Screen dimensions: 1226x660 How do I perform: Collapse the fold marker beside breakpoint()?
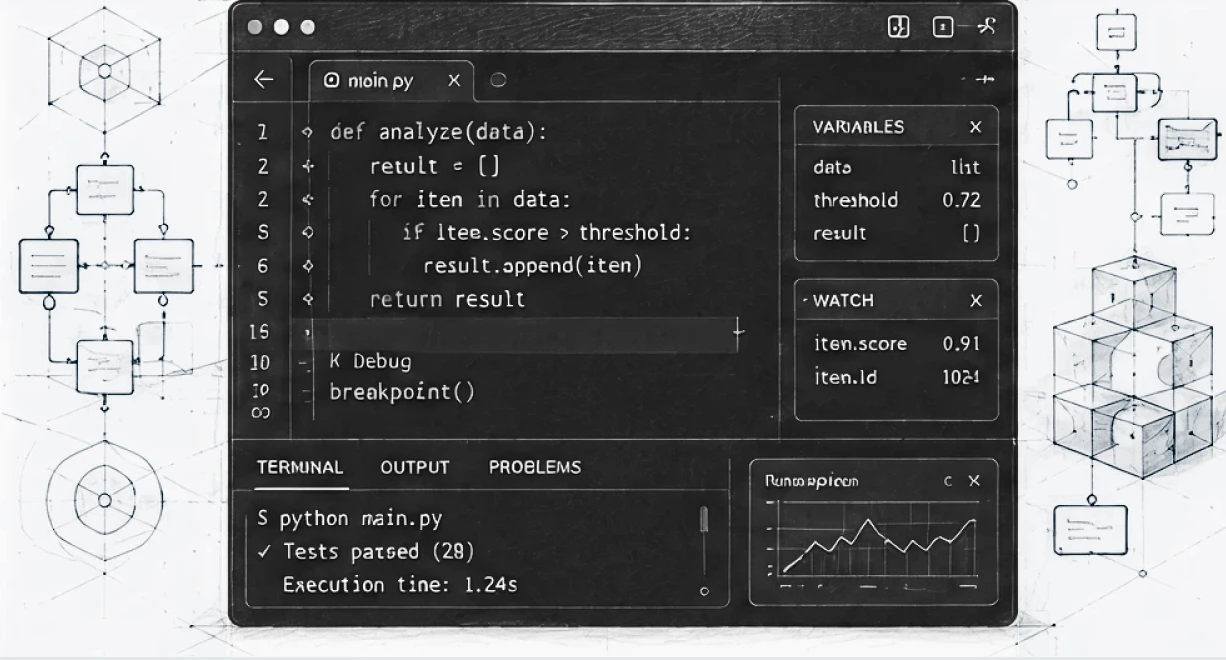tap(306, 391)
